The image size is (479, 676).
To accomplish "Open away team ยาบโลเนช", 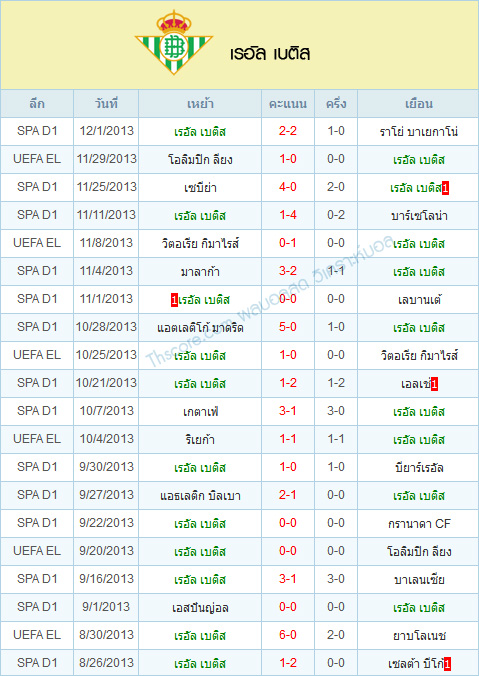I will [x=419, y=635].
